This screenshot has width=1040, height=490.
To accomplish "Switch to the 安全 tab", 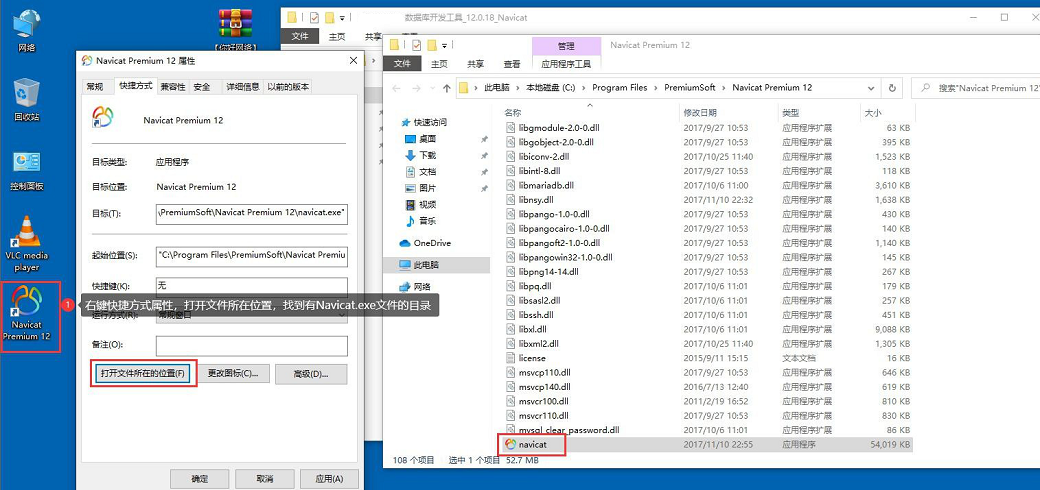I will pos(202,87).
